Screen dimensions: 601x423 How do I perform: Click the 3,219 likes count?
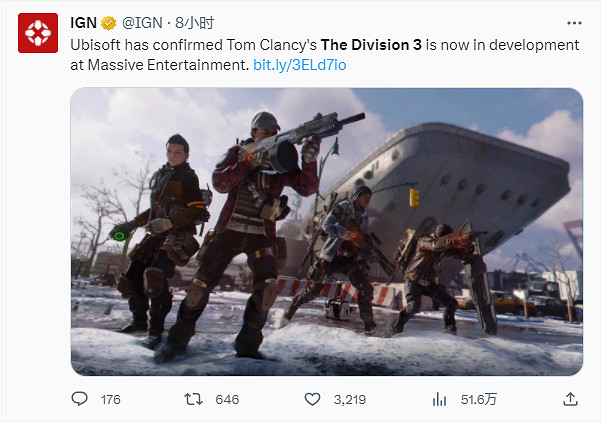tap(349, 399)
